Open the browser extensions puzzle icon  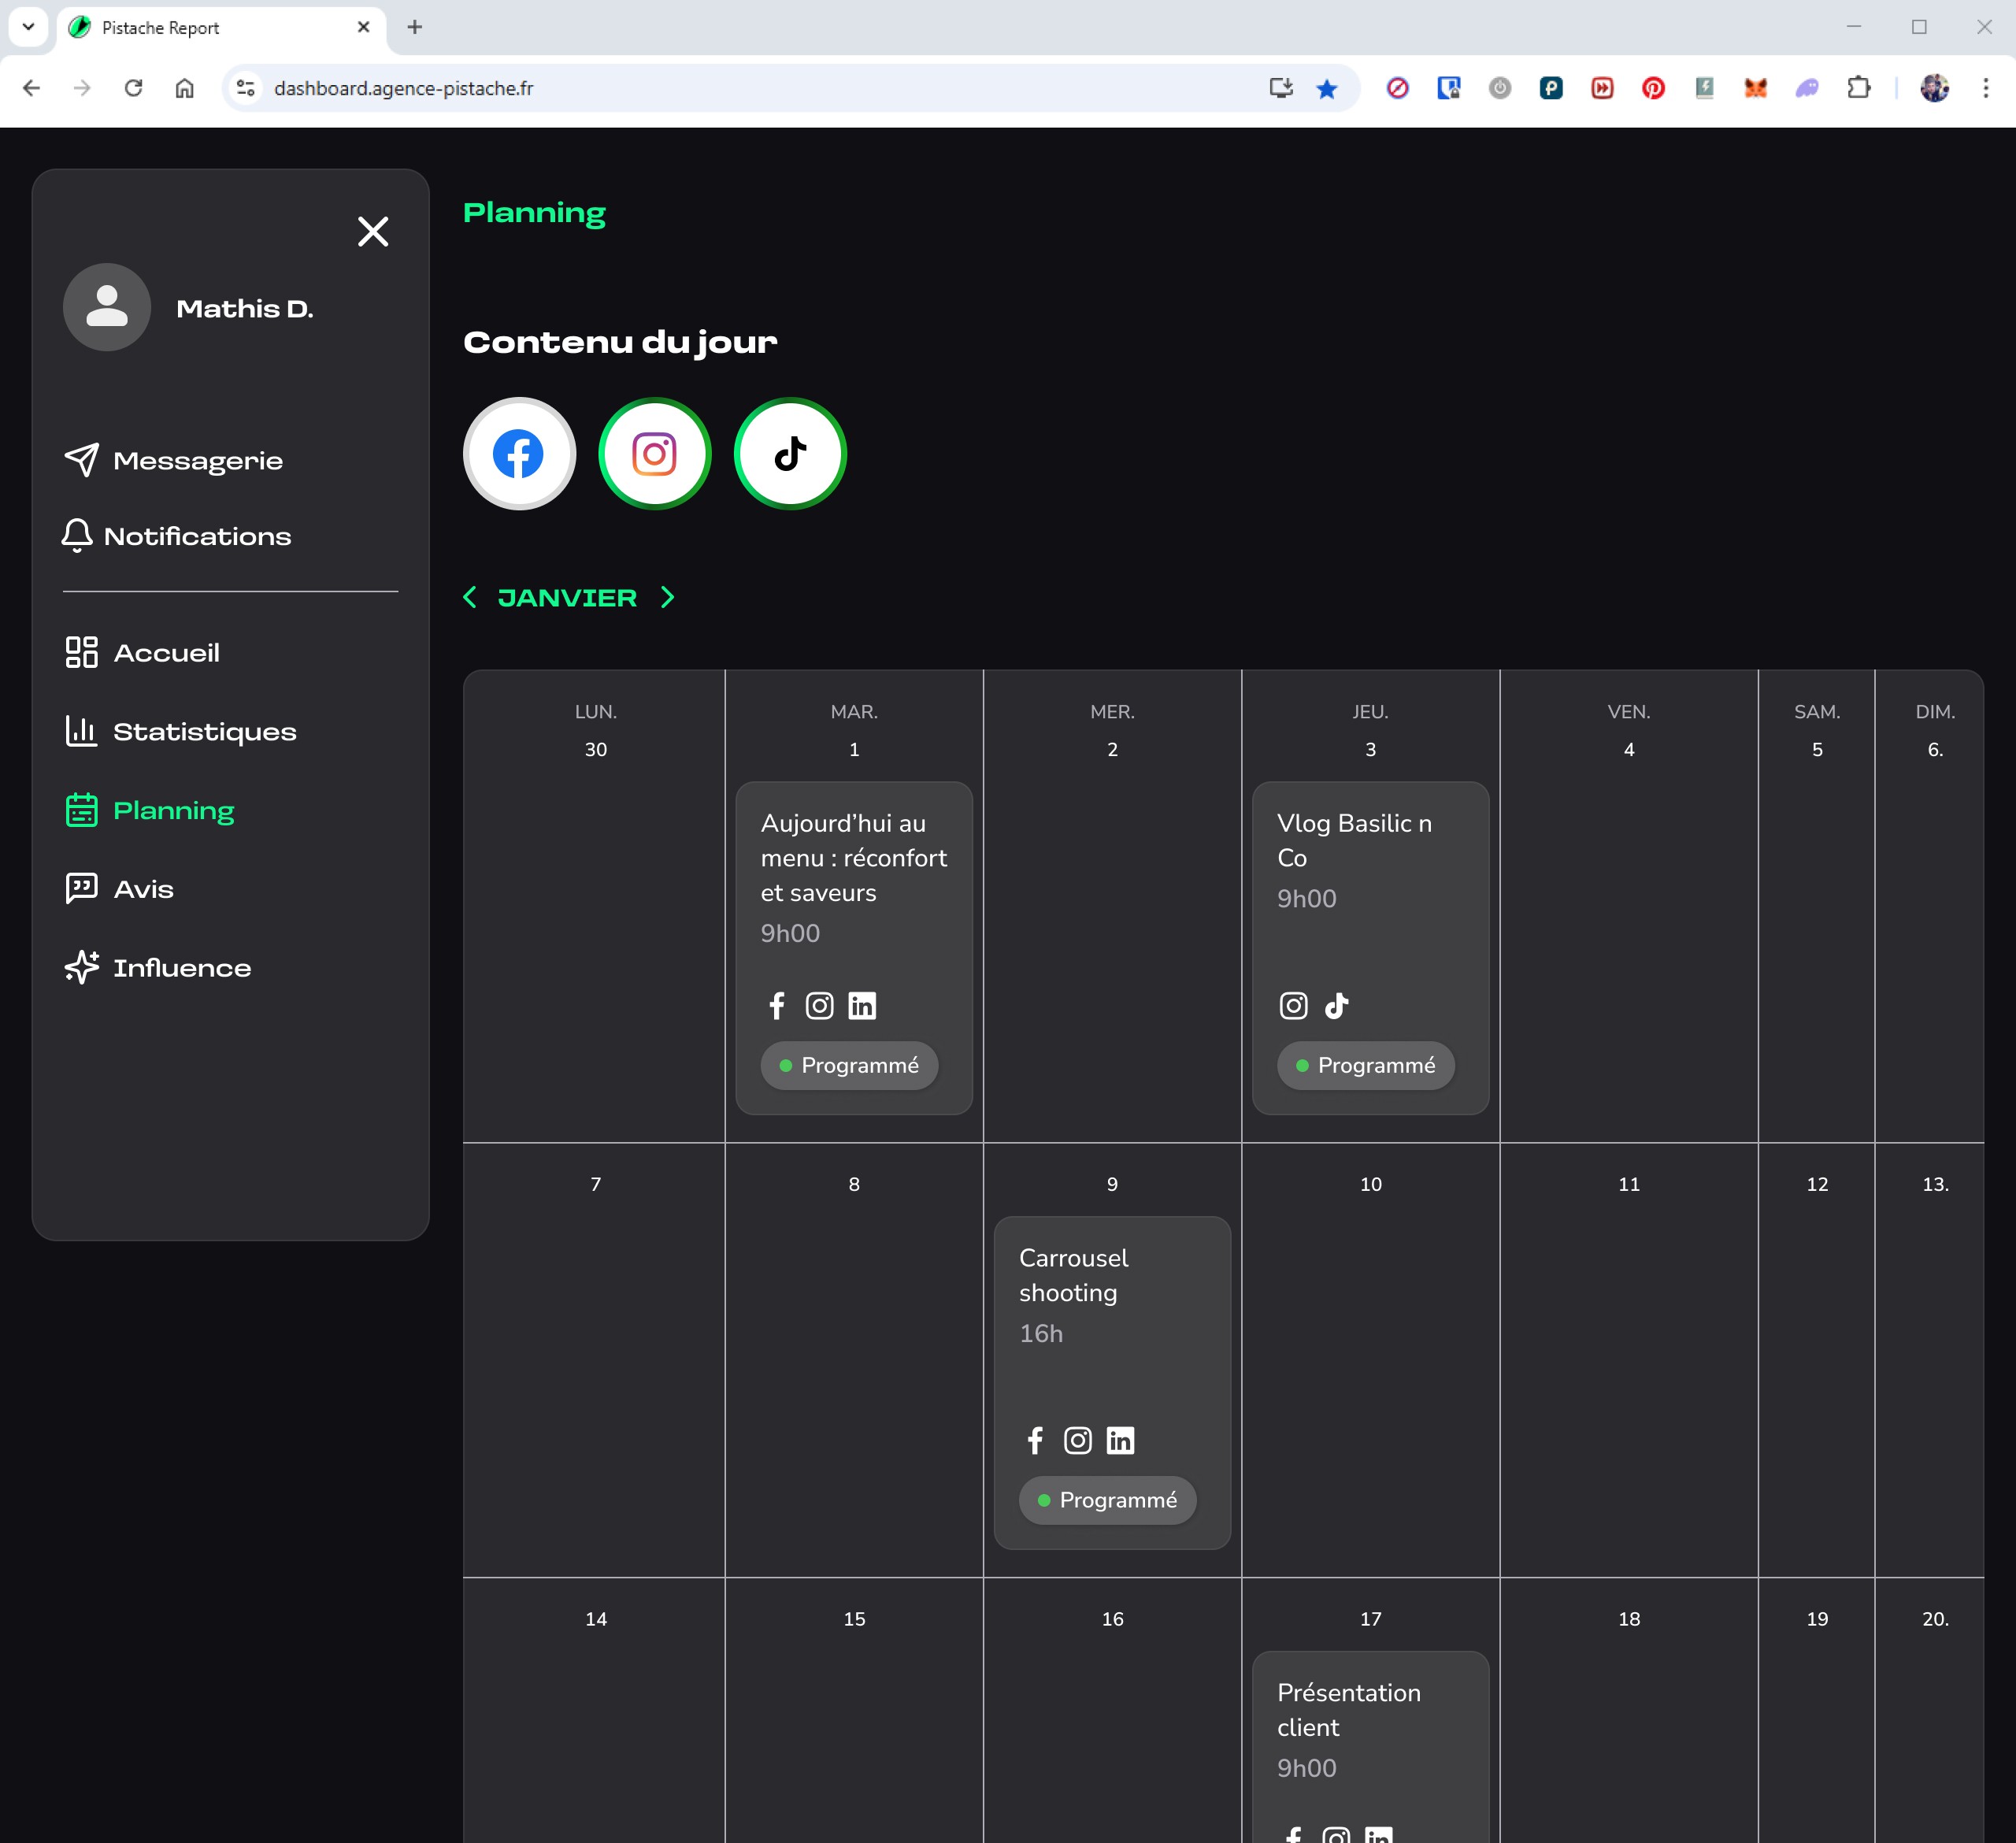point(1858,88)
